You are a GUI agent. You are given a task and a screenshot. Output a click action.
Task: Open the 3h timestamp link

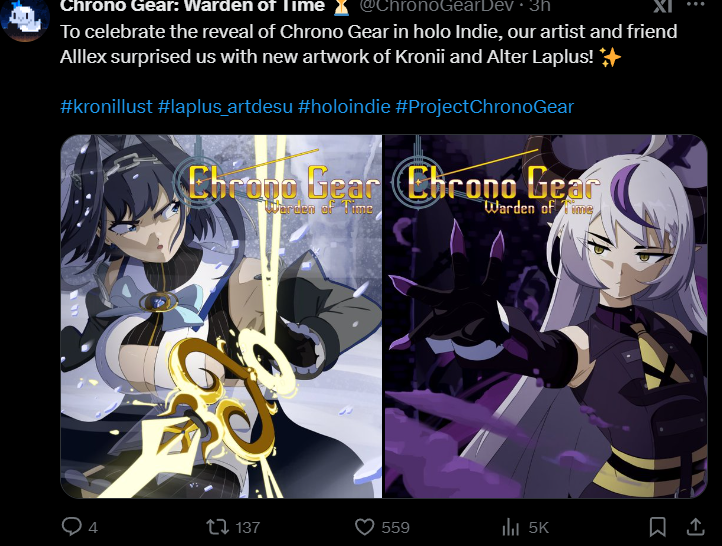pos(540,6)
